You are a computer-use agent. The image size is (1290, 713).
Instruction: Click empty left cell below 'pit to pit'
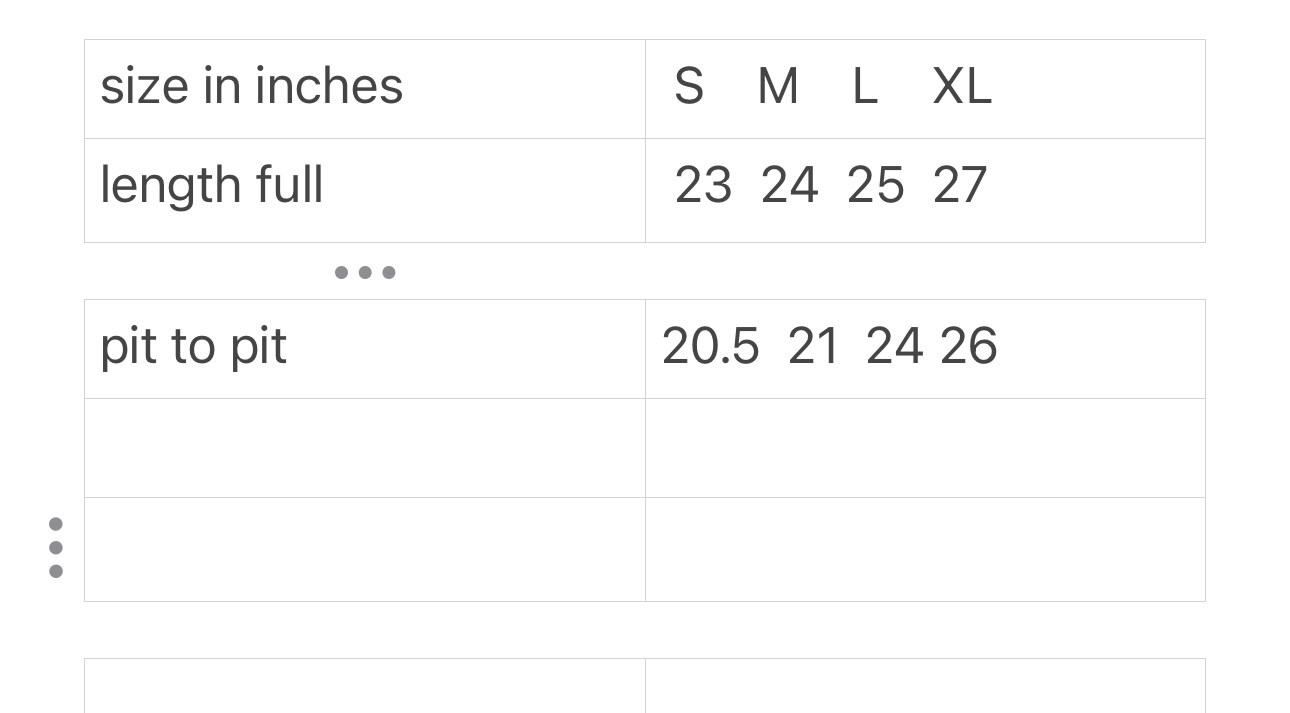pyautogui.click(x=365, y=448)
